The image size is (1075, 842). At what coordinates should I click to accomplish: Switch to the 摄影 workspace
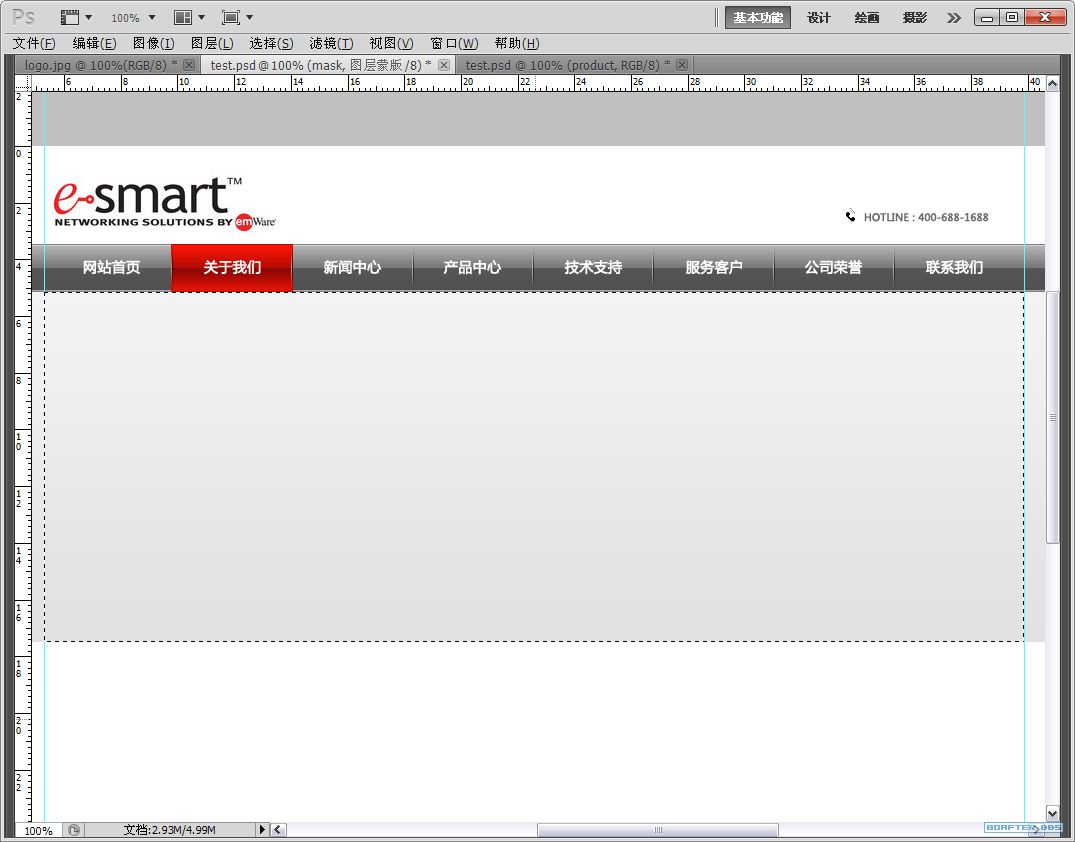[x=915, y=17]
